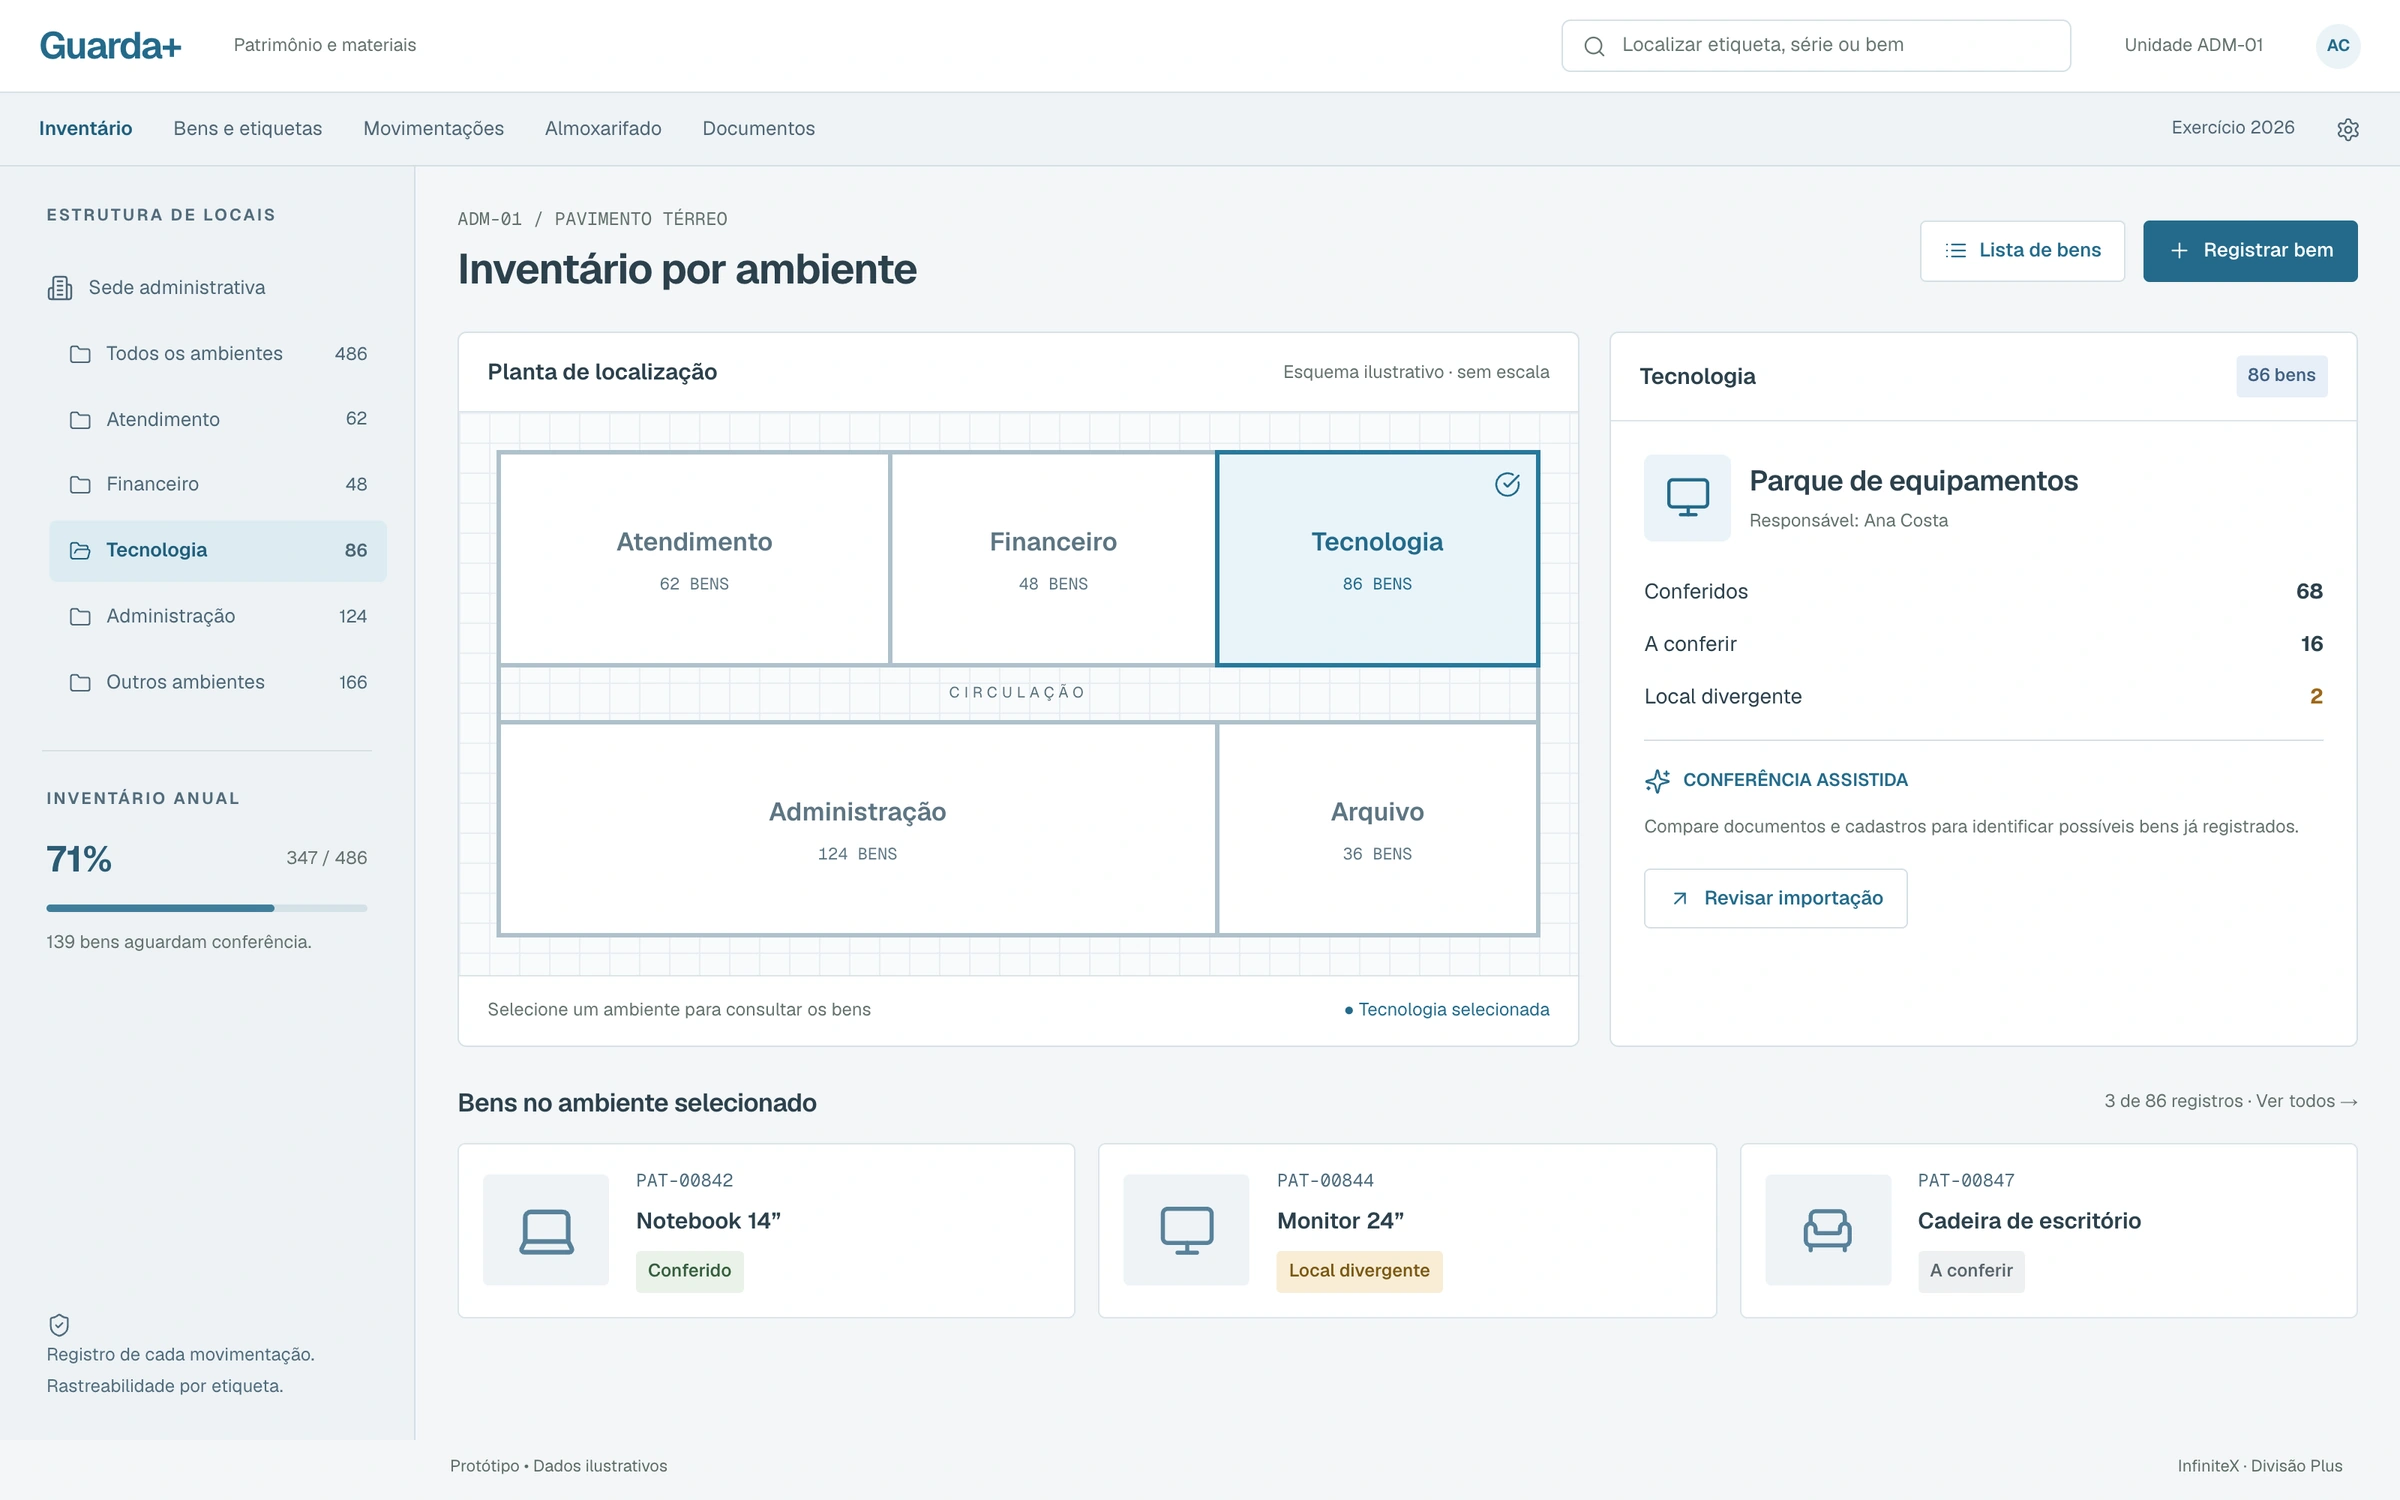Click the Parque de equipamentos monitor icon
Viewport: 2400px width, 1500px height.
(1687, 497)
